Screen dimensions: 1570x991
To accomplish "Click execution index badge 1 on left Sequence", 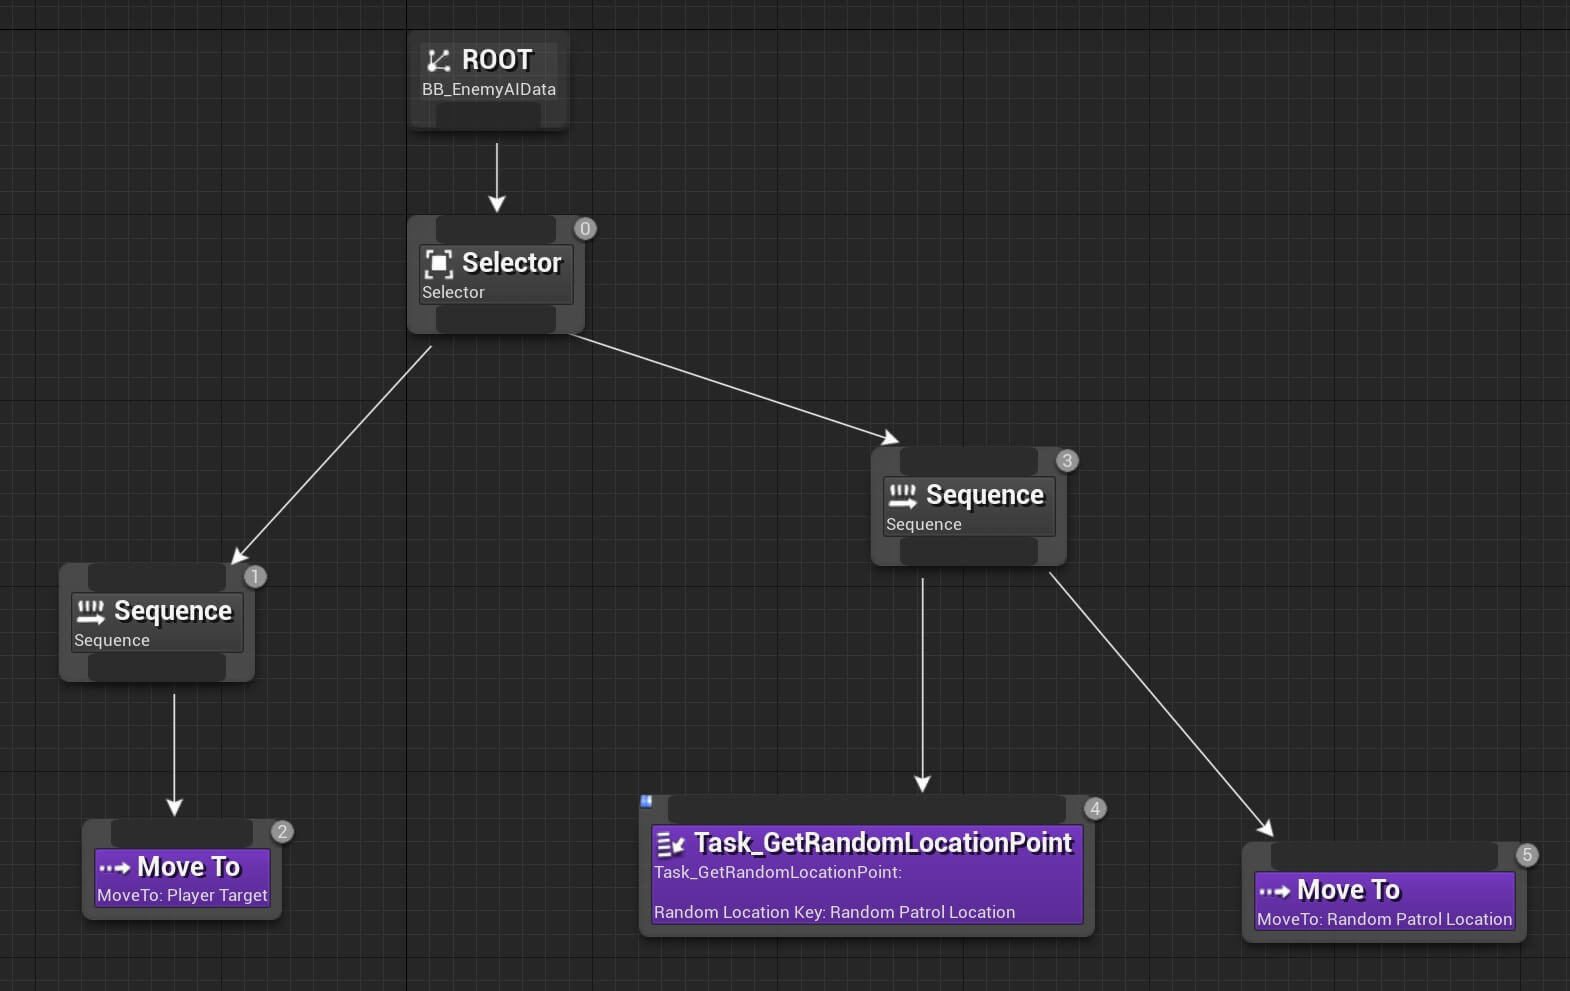I will pos(255,576).
